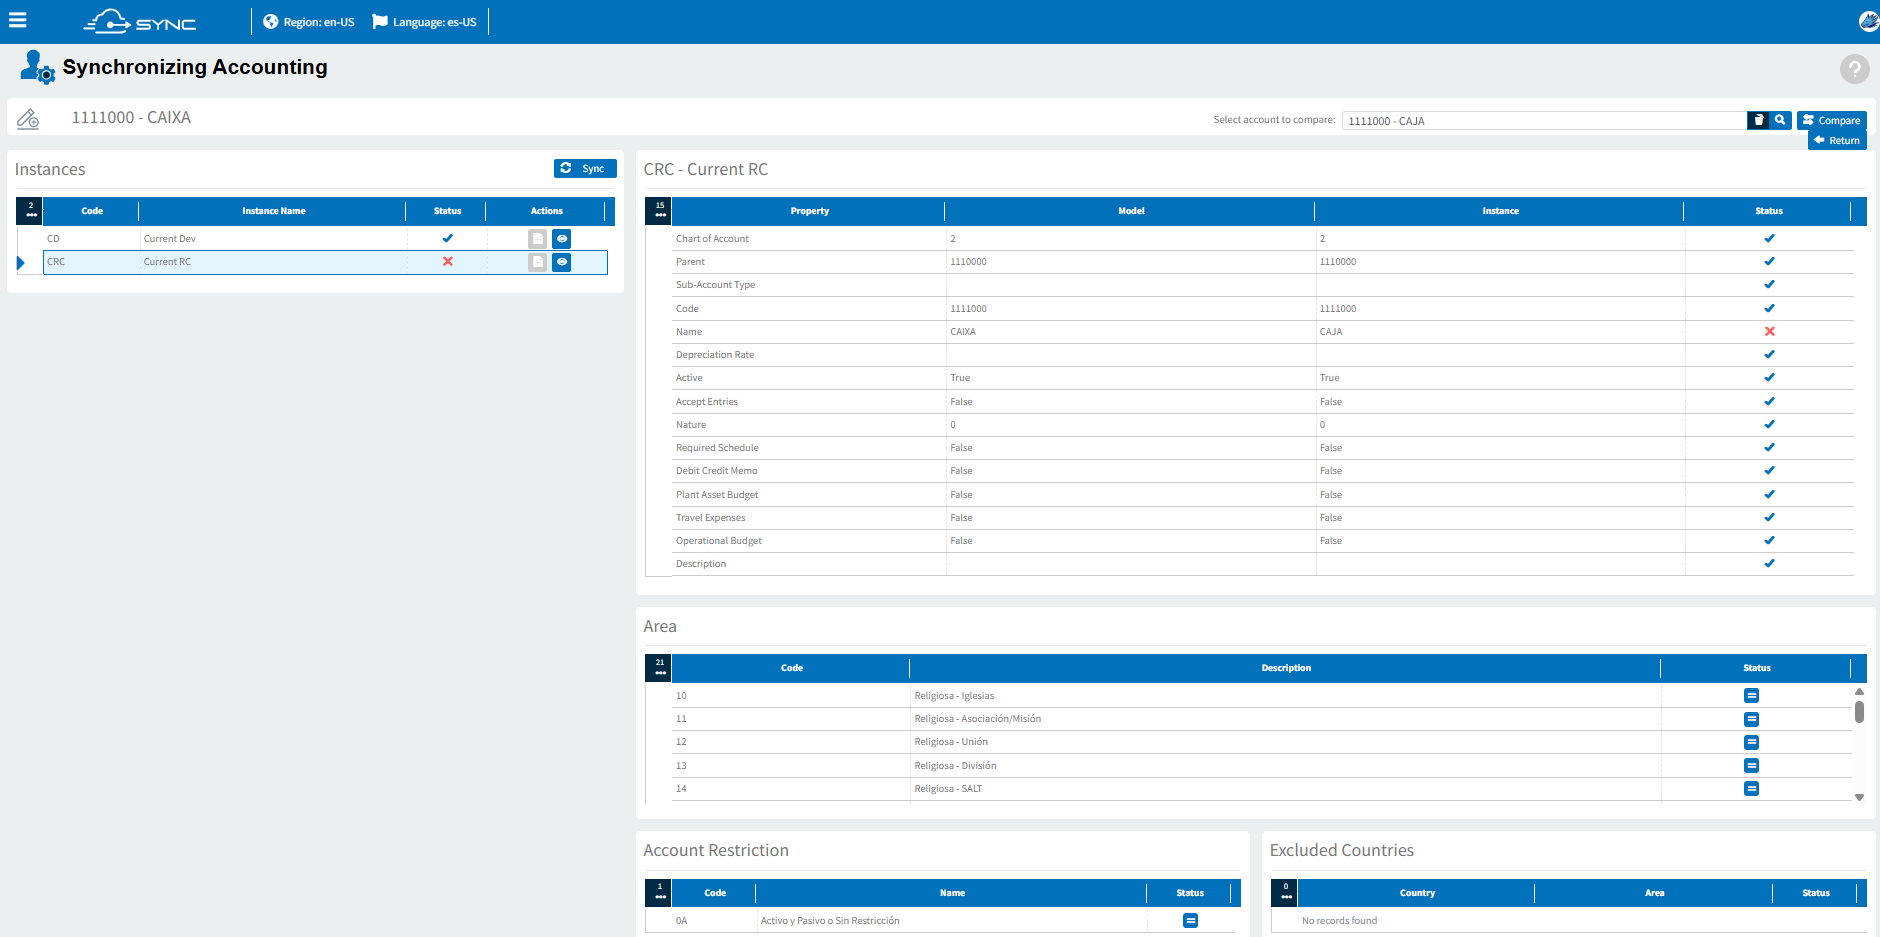Click the document icon for Current Dev

537,239
